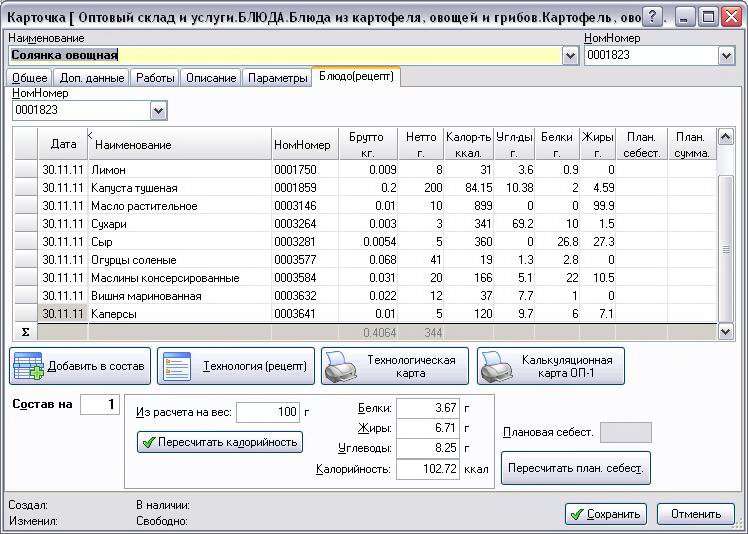Click printer icon of 'Калькуляционная карта ОП-1'

click(496, 366)
